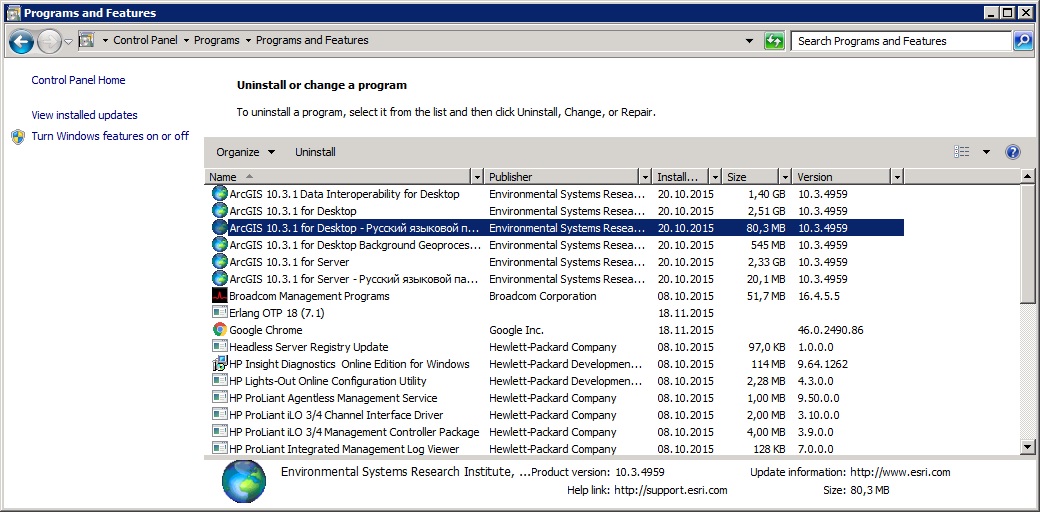Click the Uninstall button
The height and width of the screenshot is (512, 1040).
tap(315, 152)
